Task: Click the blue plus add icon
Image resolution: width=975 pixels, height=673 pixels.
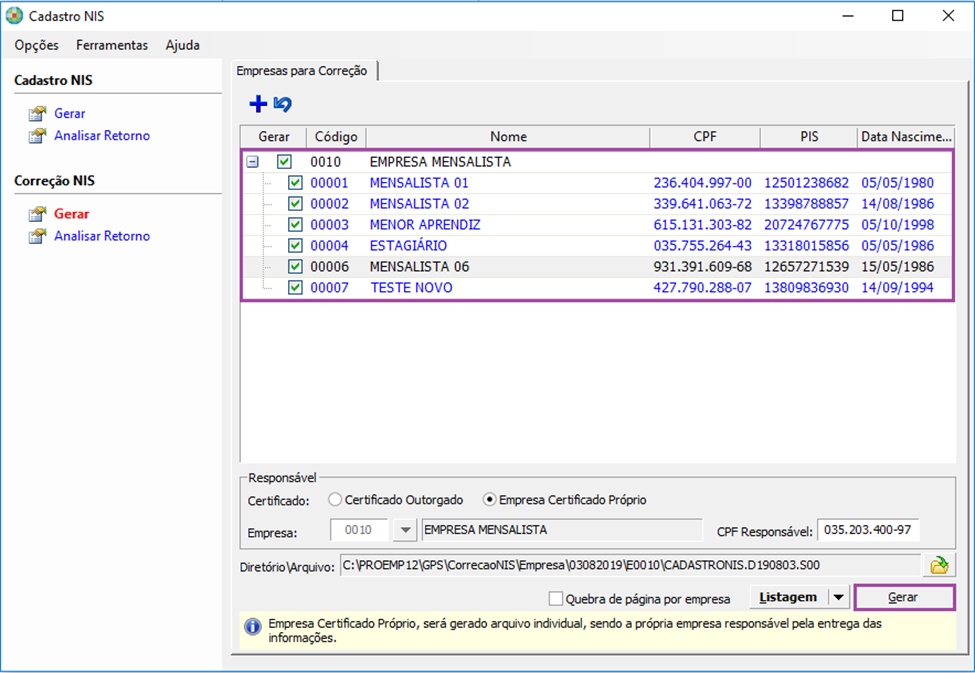Action: 258,104
